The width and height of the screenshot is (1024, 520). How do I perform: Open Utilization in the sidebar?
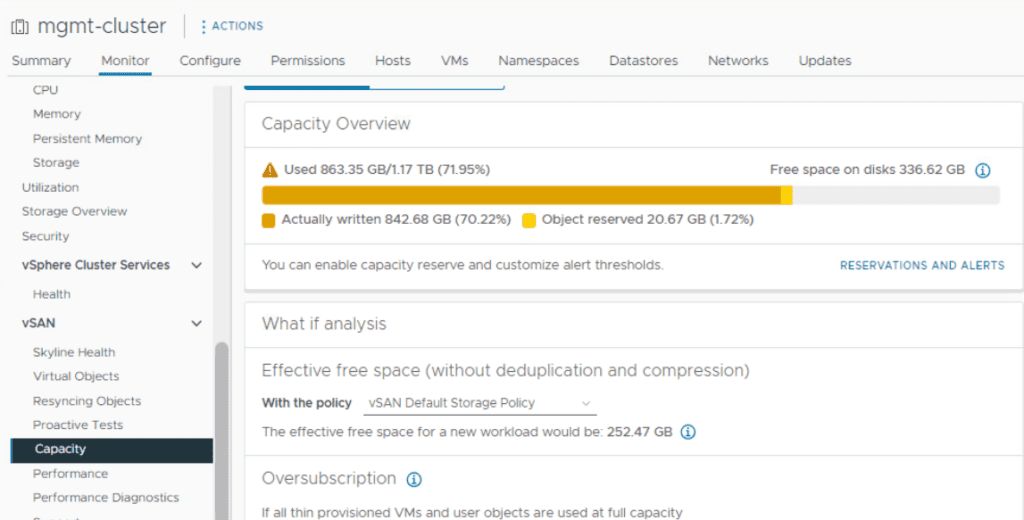[x=50, y=187]
